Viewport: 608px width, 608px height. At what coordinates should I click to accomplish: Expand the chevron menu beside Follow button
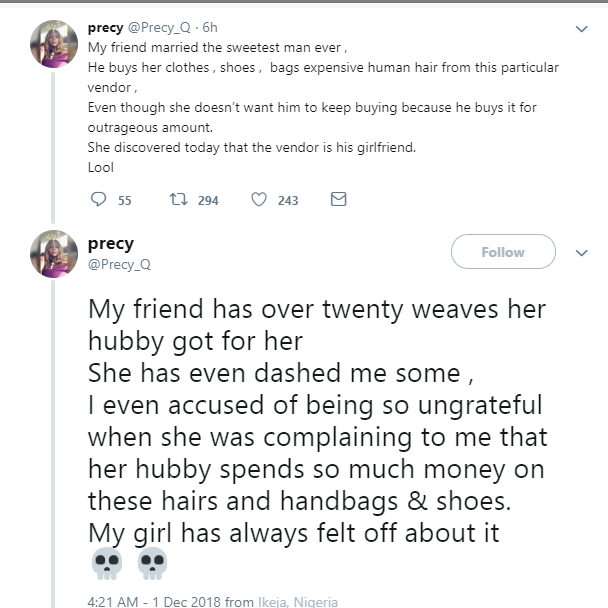[582, 253]
